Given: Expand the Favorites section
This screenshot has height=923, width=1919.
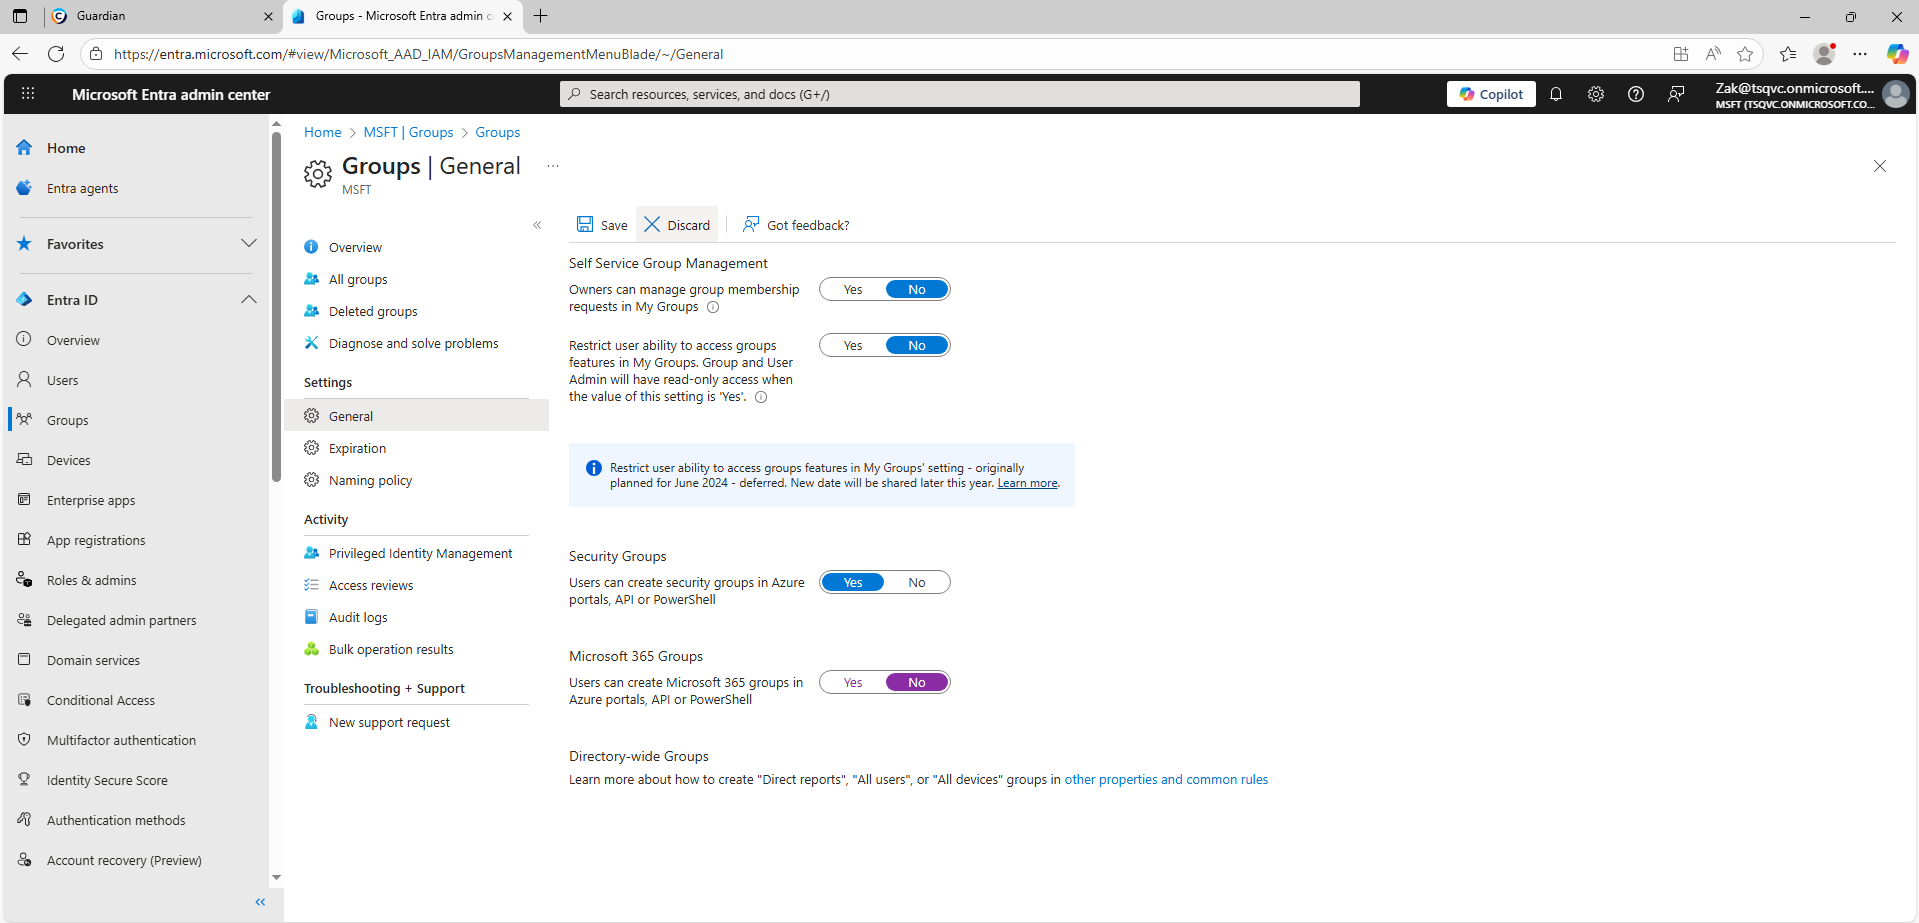Looking at the screenshot, I should [249, 244].
